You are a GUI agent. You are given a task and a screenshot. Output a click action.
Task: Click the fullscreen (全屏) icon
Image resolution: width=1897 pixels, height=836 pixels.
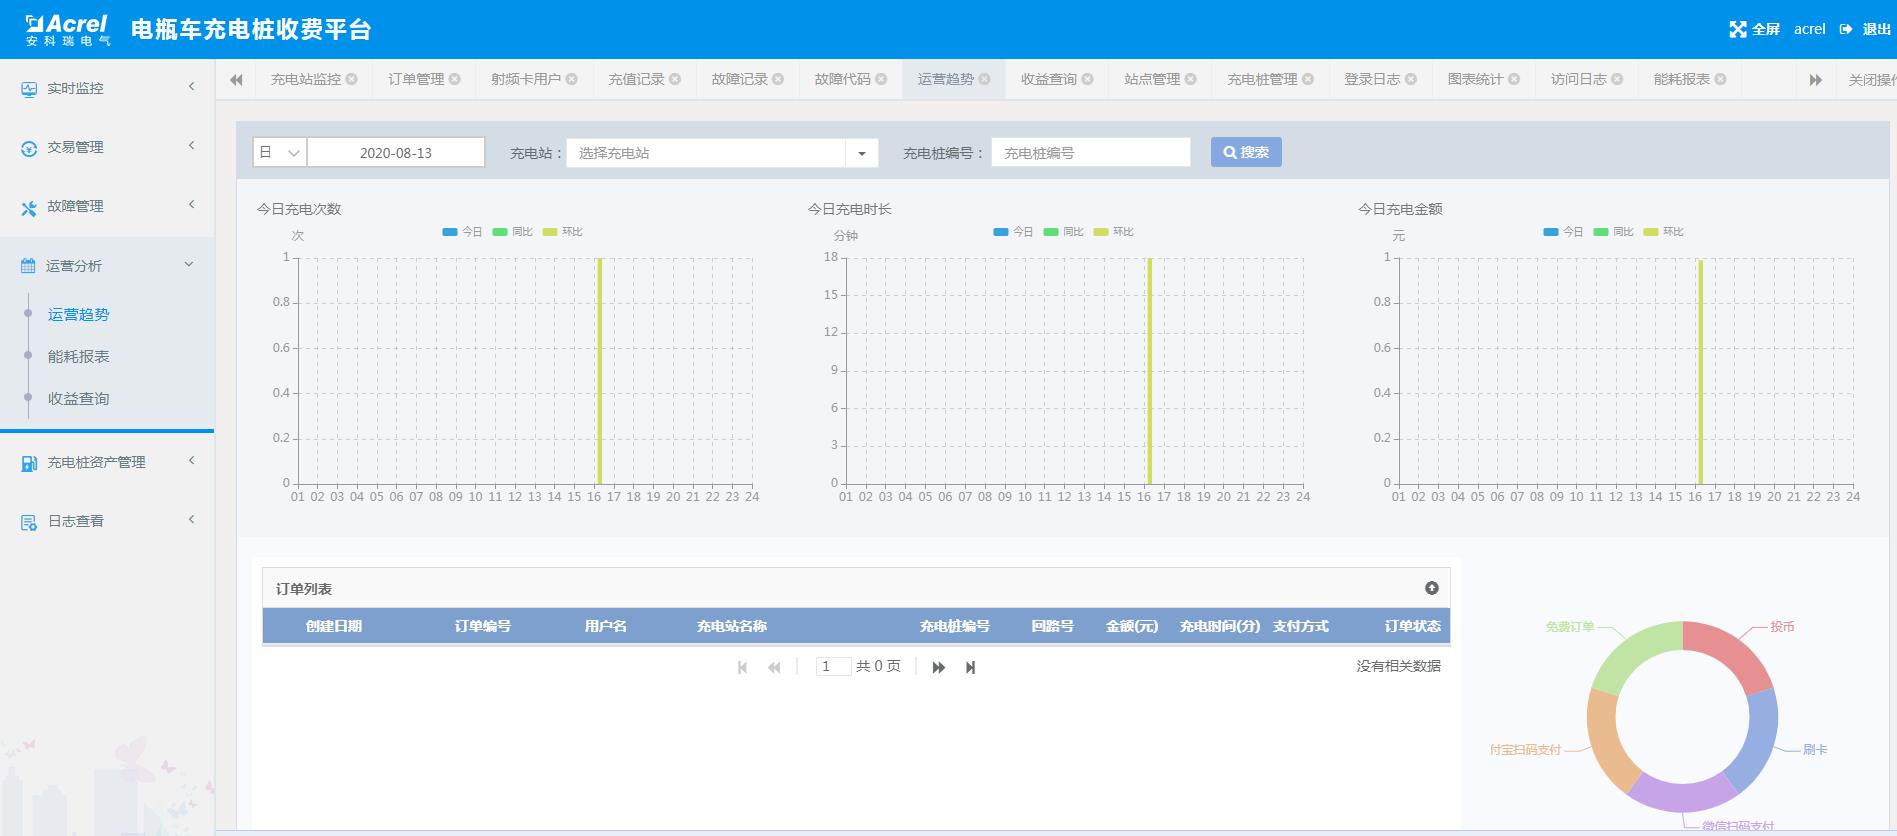tap(1738, 29)
